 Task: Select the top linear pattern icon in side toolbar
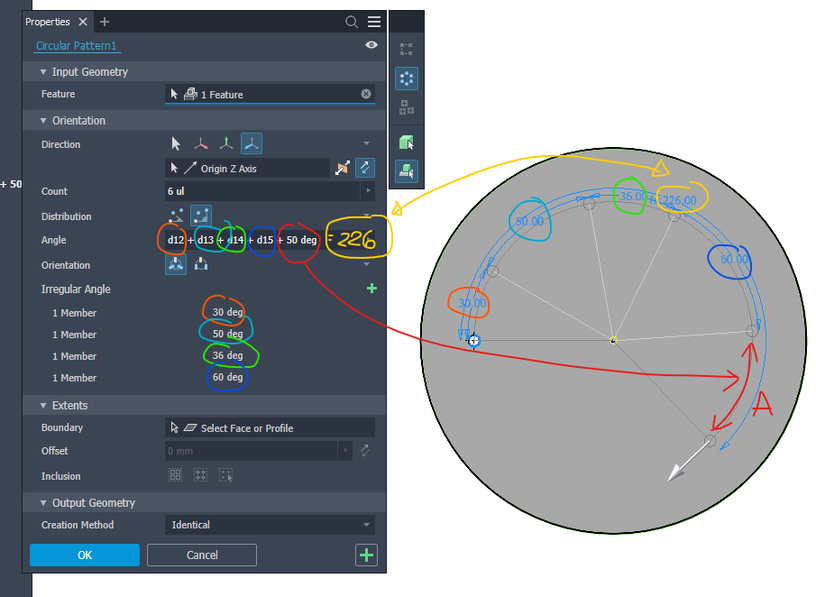pyautogui.click(x=406, y=49)
